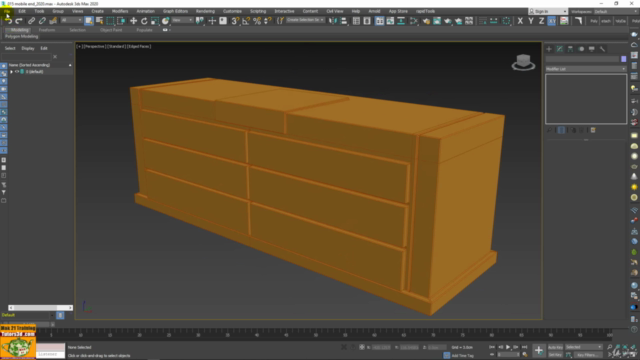Image resolution: width=640 pixels, height=360 pixels.
Task: Click the Mirror tool icon
Action: pos(333,21)
